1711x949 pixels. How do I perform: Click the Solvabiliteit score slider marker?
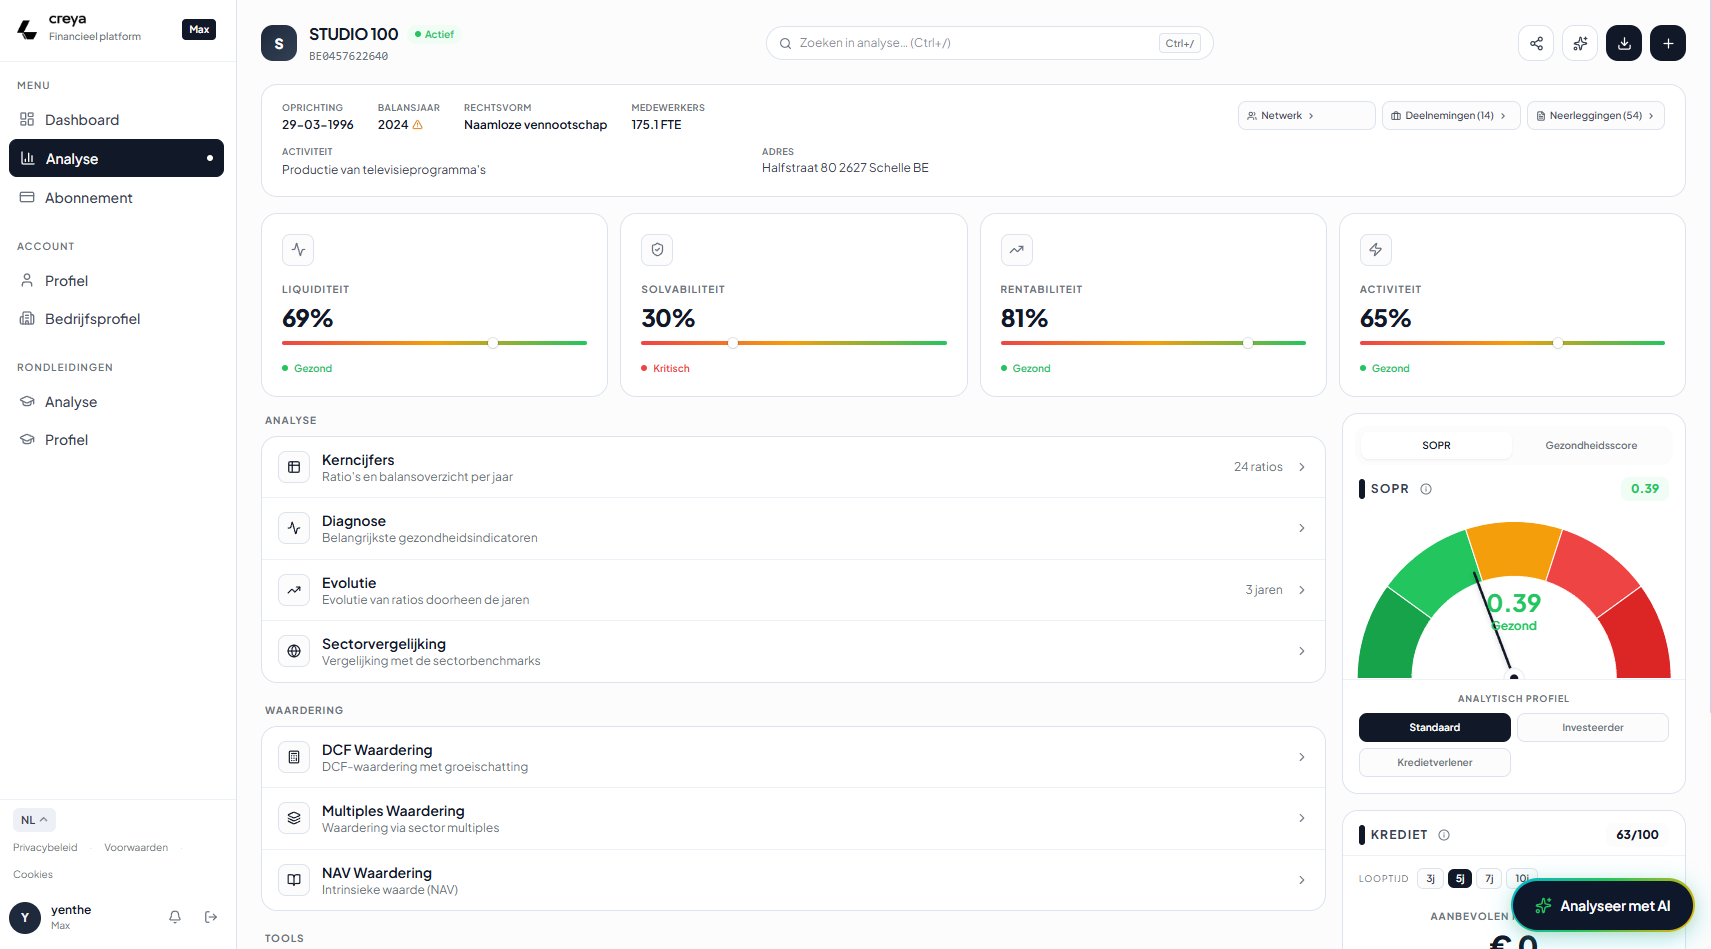point(733,343)
